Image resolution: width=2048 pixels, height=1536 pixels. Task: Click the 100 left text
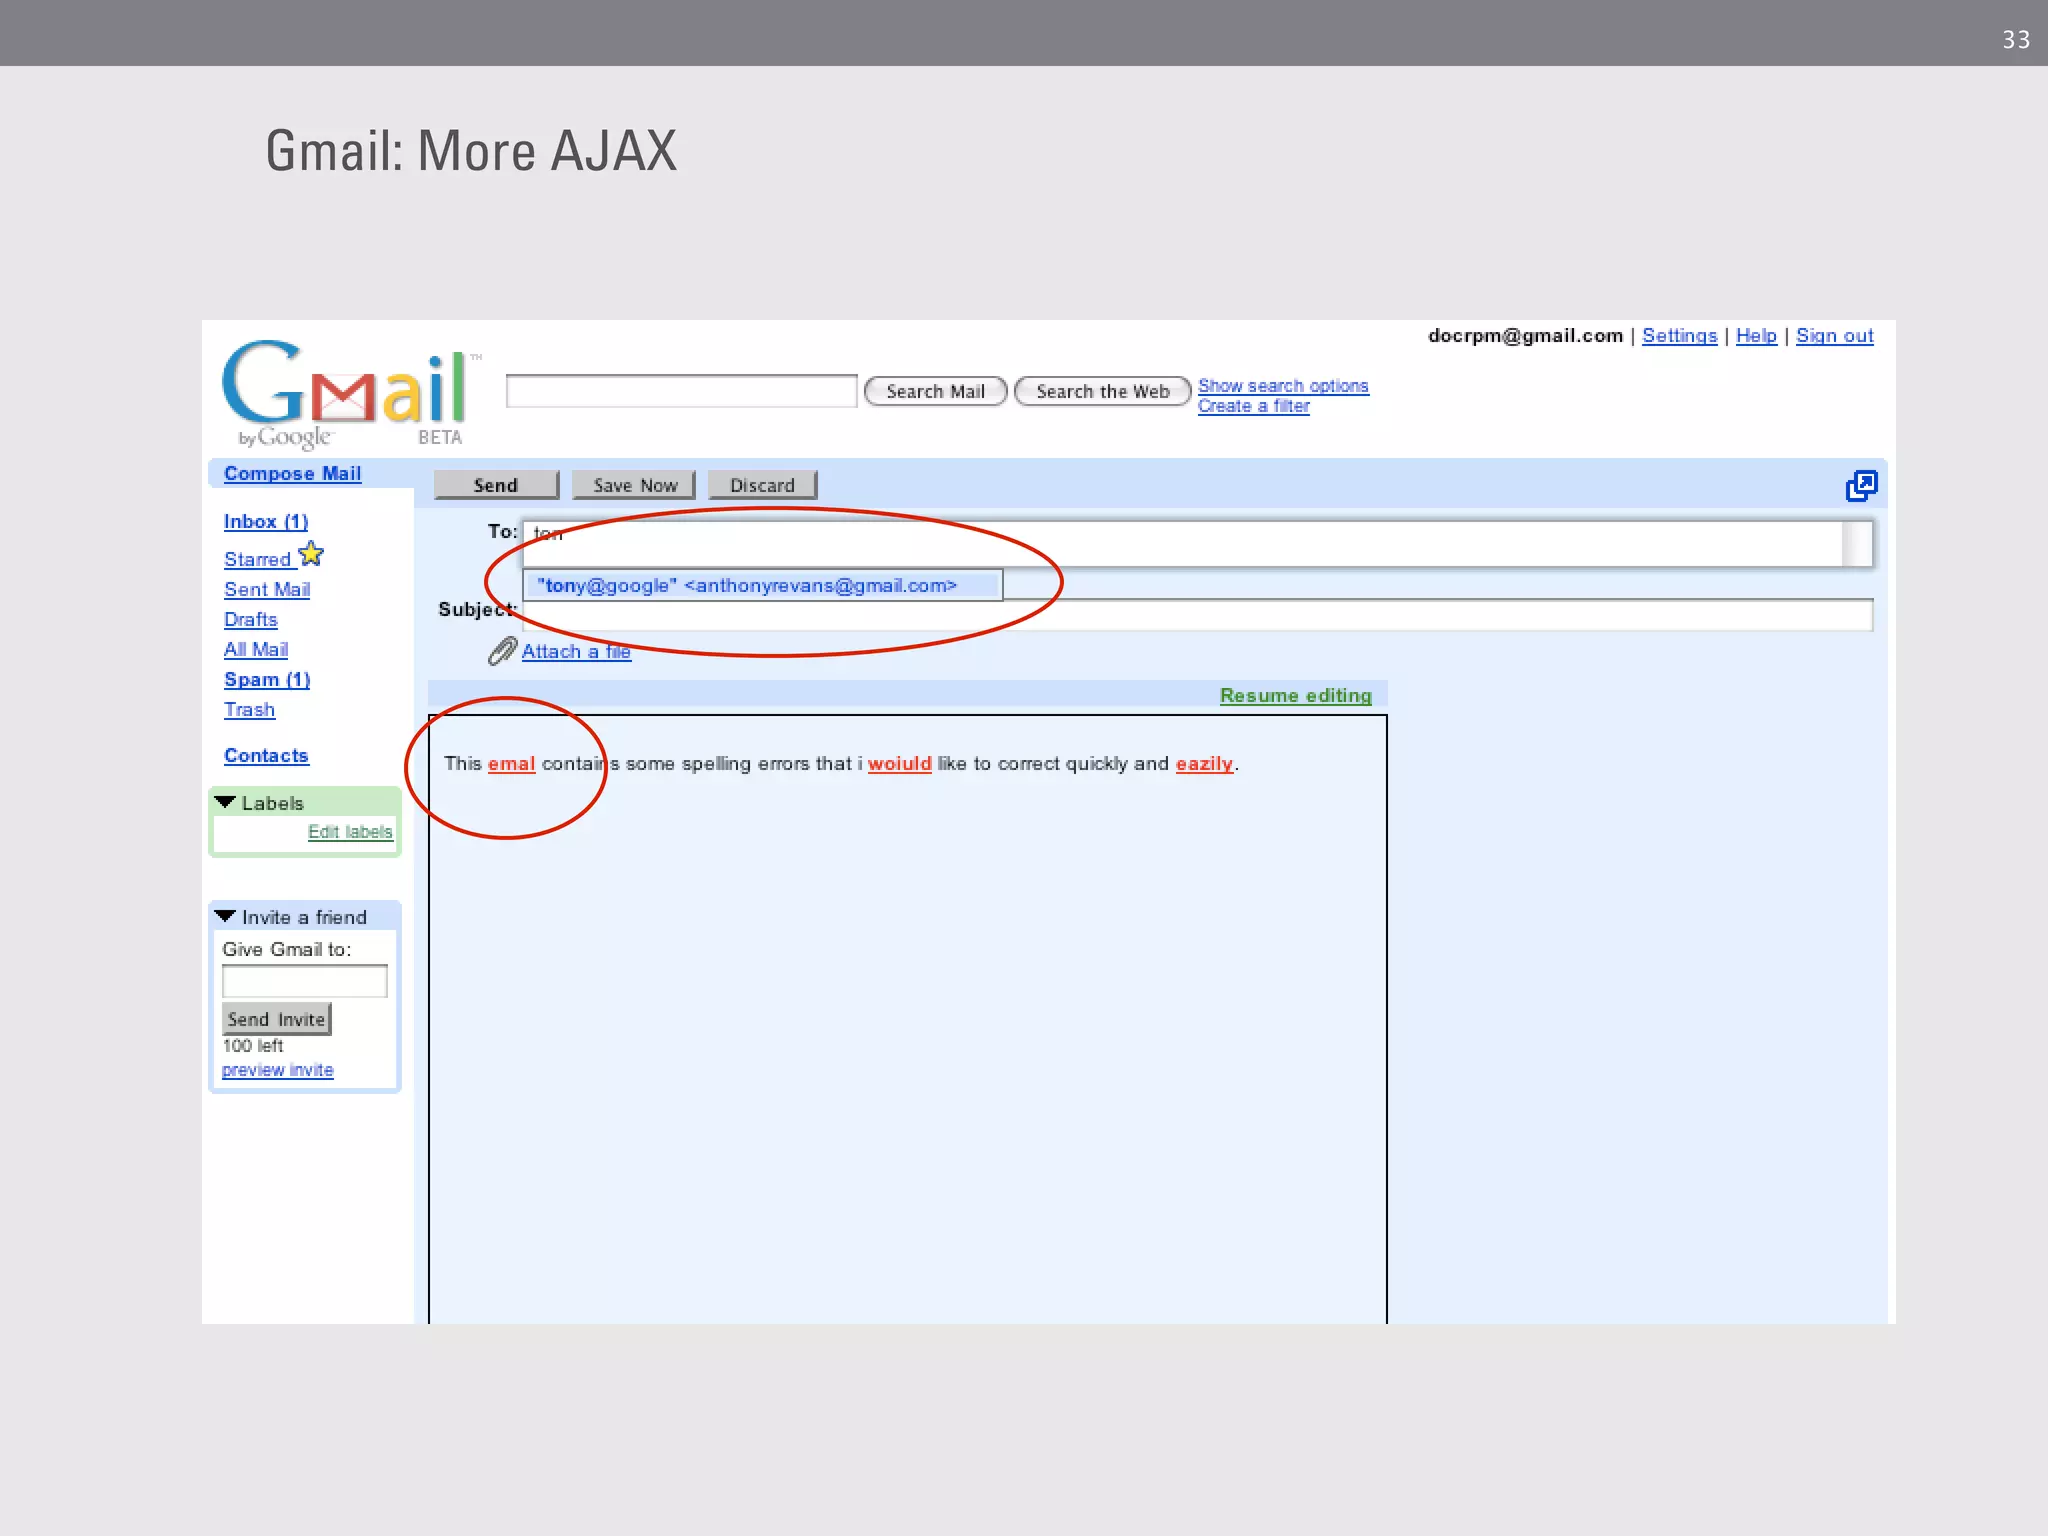[253, 1046]
